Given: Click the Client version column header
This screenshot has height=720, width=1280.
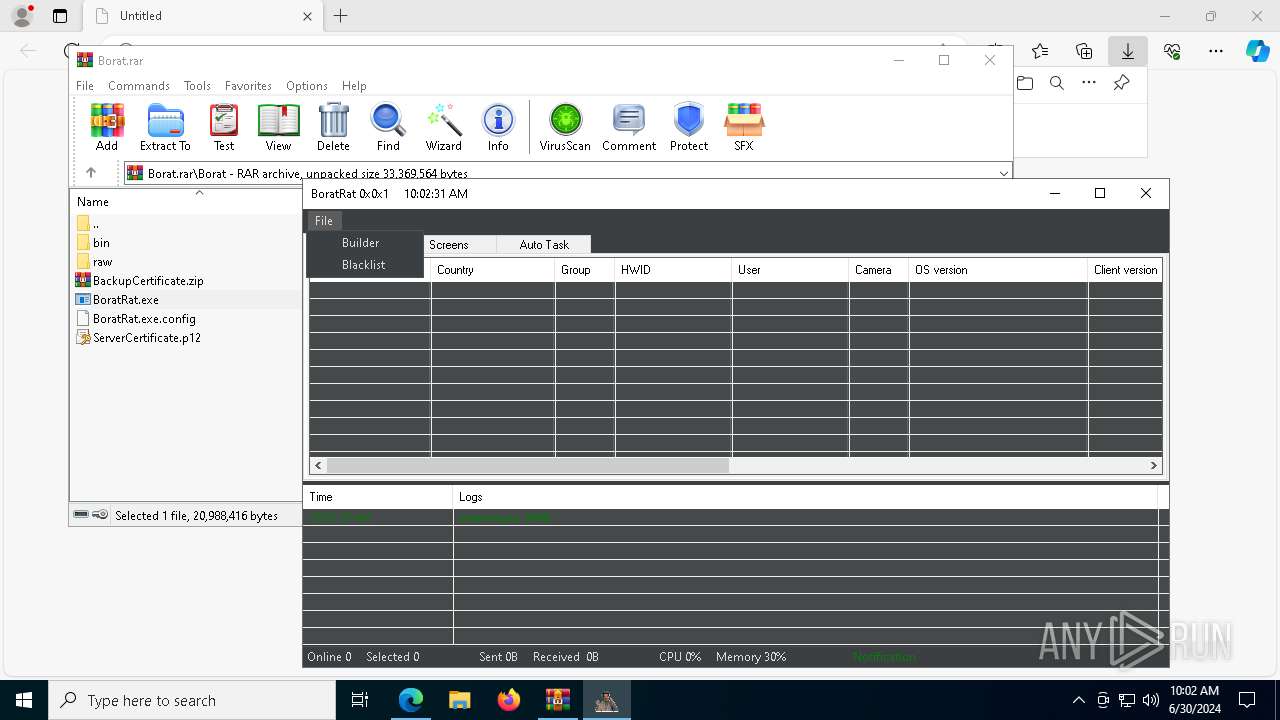Looking at the screenshot, I should [x=1125, y=270].
